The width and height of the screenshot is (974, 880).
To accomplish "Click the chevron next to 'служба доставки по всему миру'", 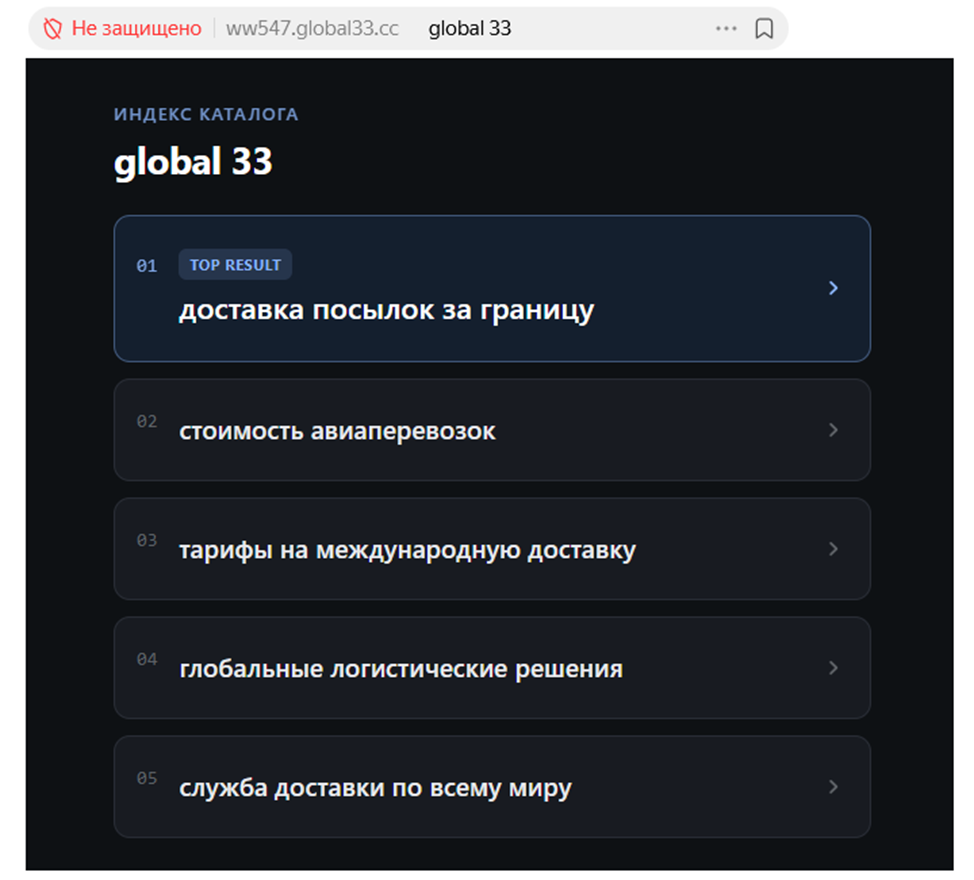I will pyautogui.click(x=834, y=787).
